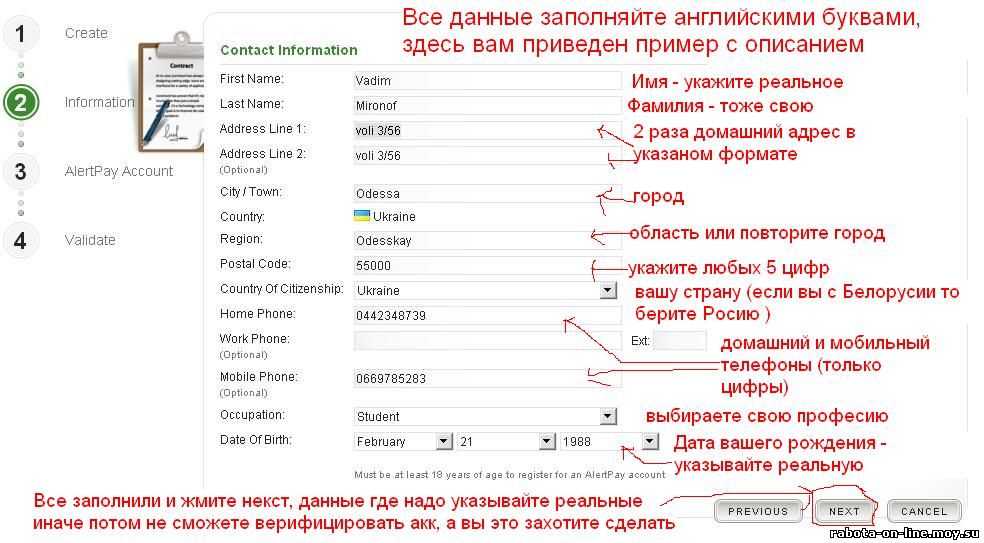
Task: Open the Country Of Citizenship dropdown
Action: point(608,290)
